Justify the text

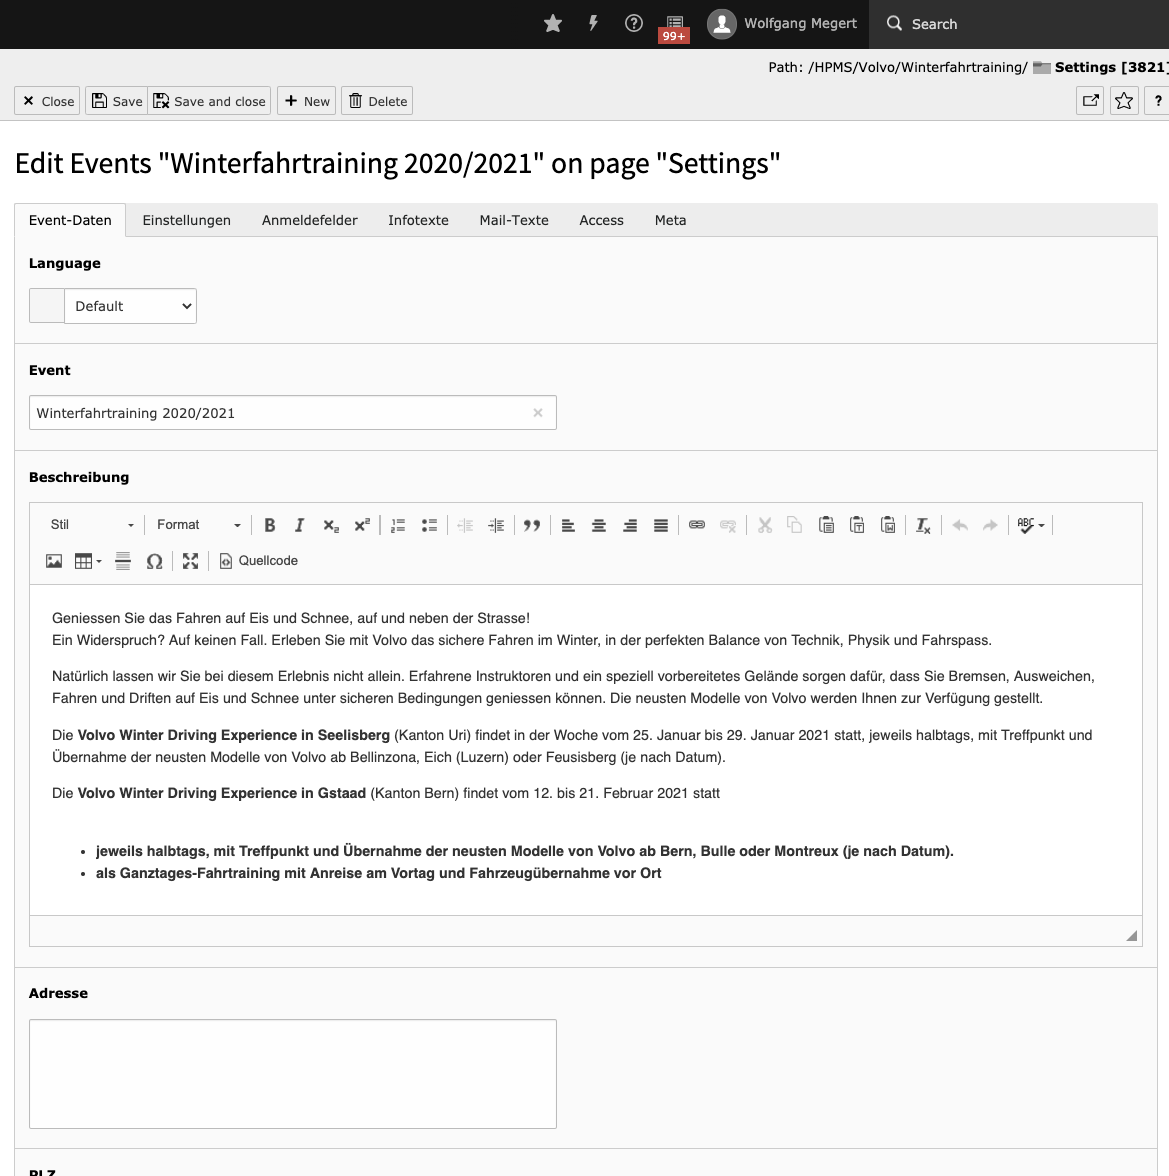coord(661,525)
